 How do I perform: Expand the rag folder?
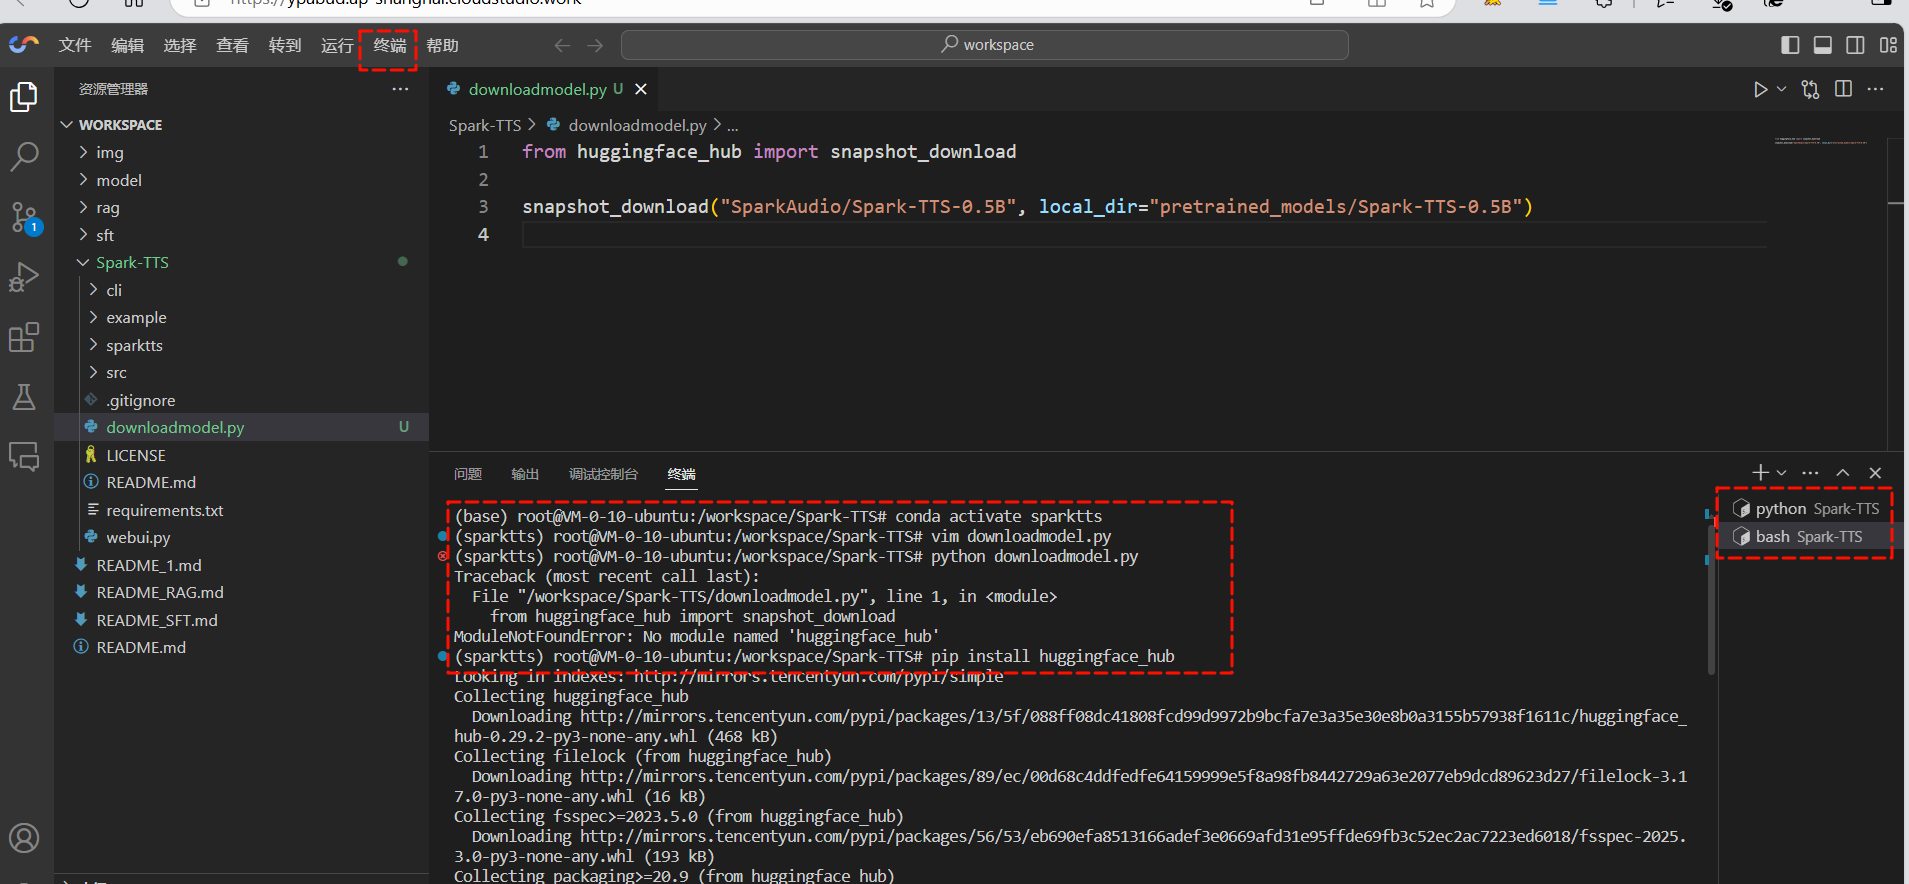pyautogui.click(x=242, y=207)
